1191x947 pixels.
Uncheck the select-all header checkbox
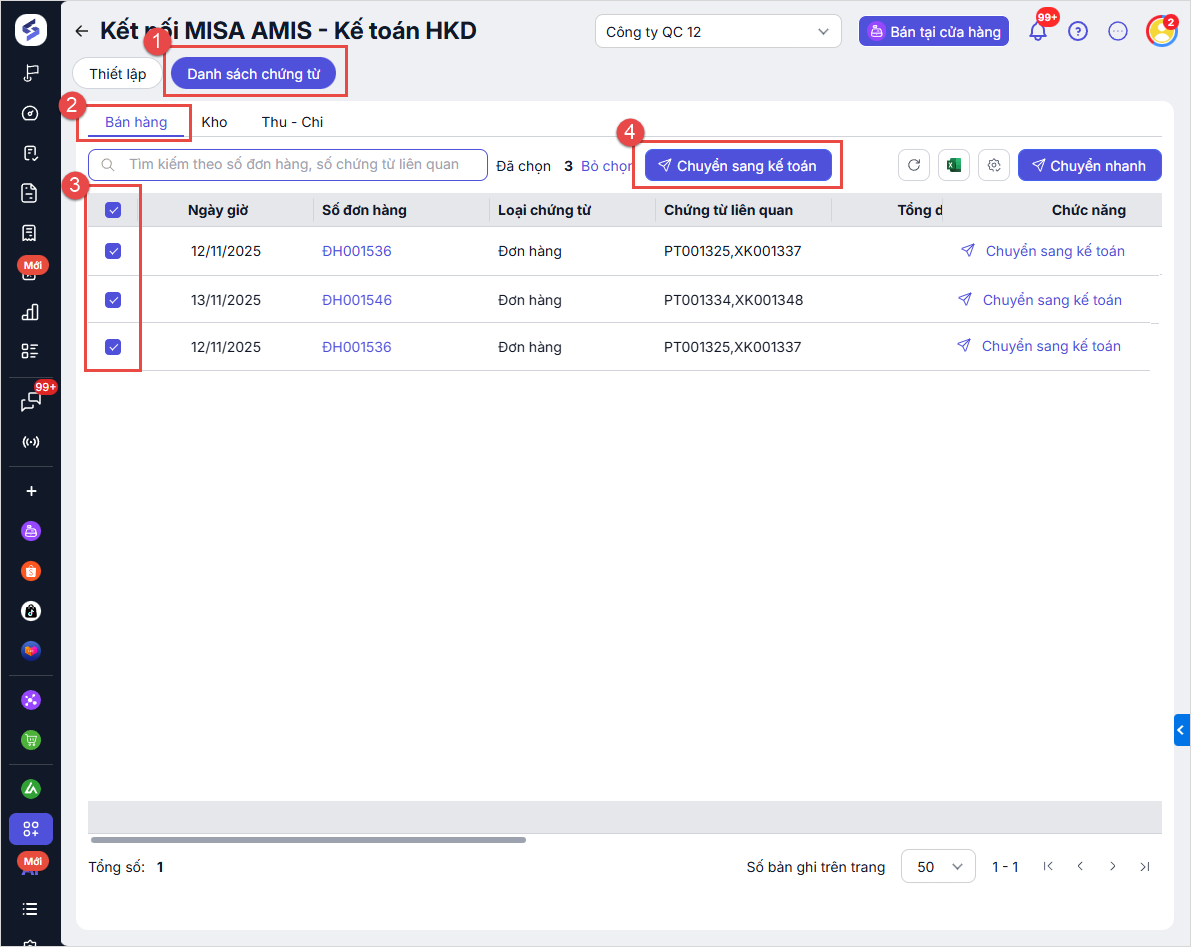pos(113,210)
